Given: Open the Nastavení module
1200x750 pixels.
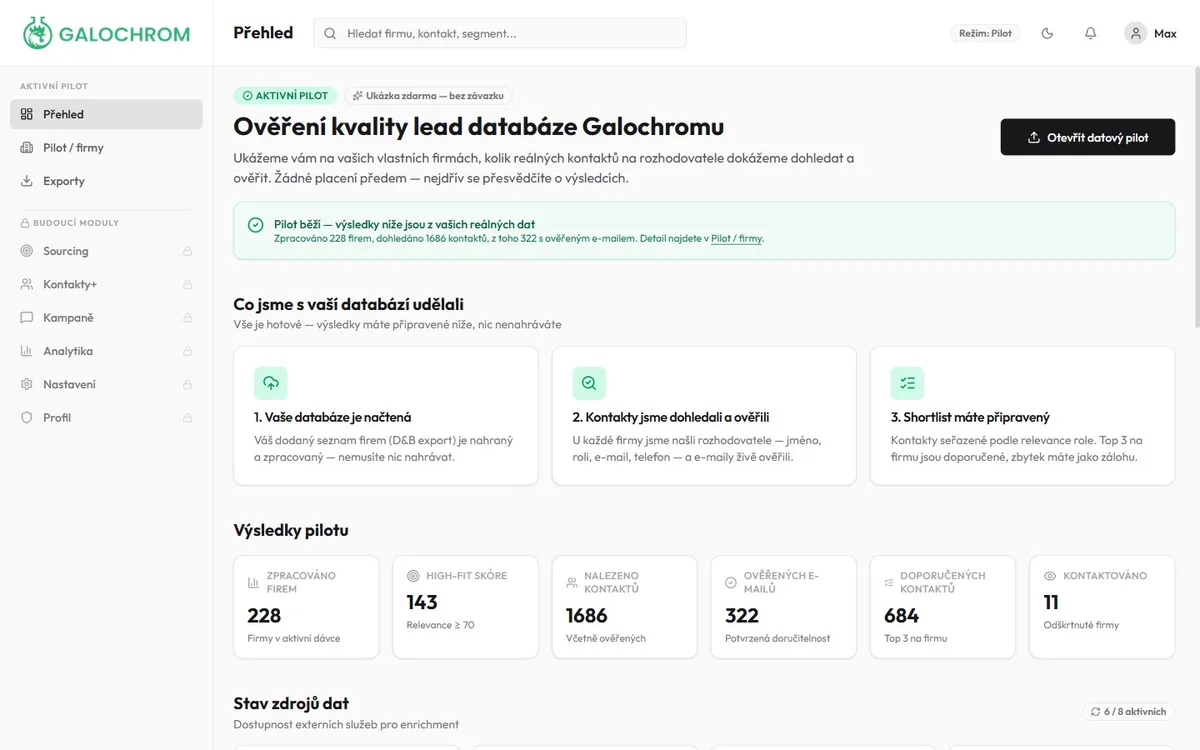Looking at the screenshot, I should (x=106, y=384).
